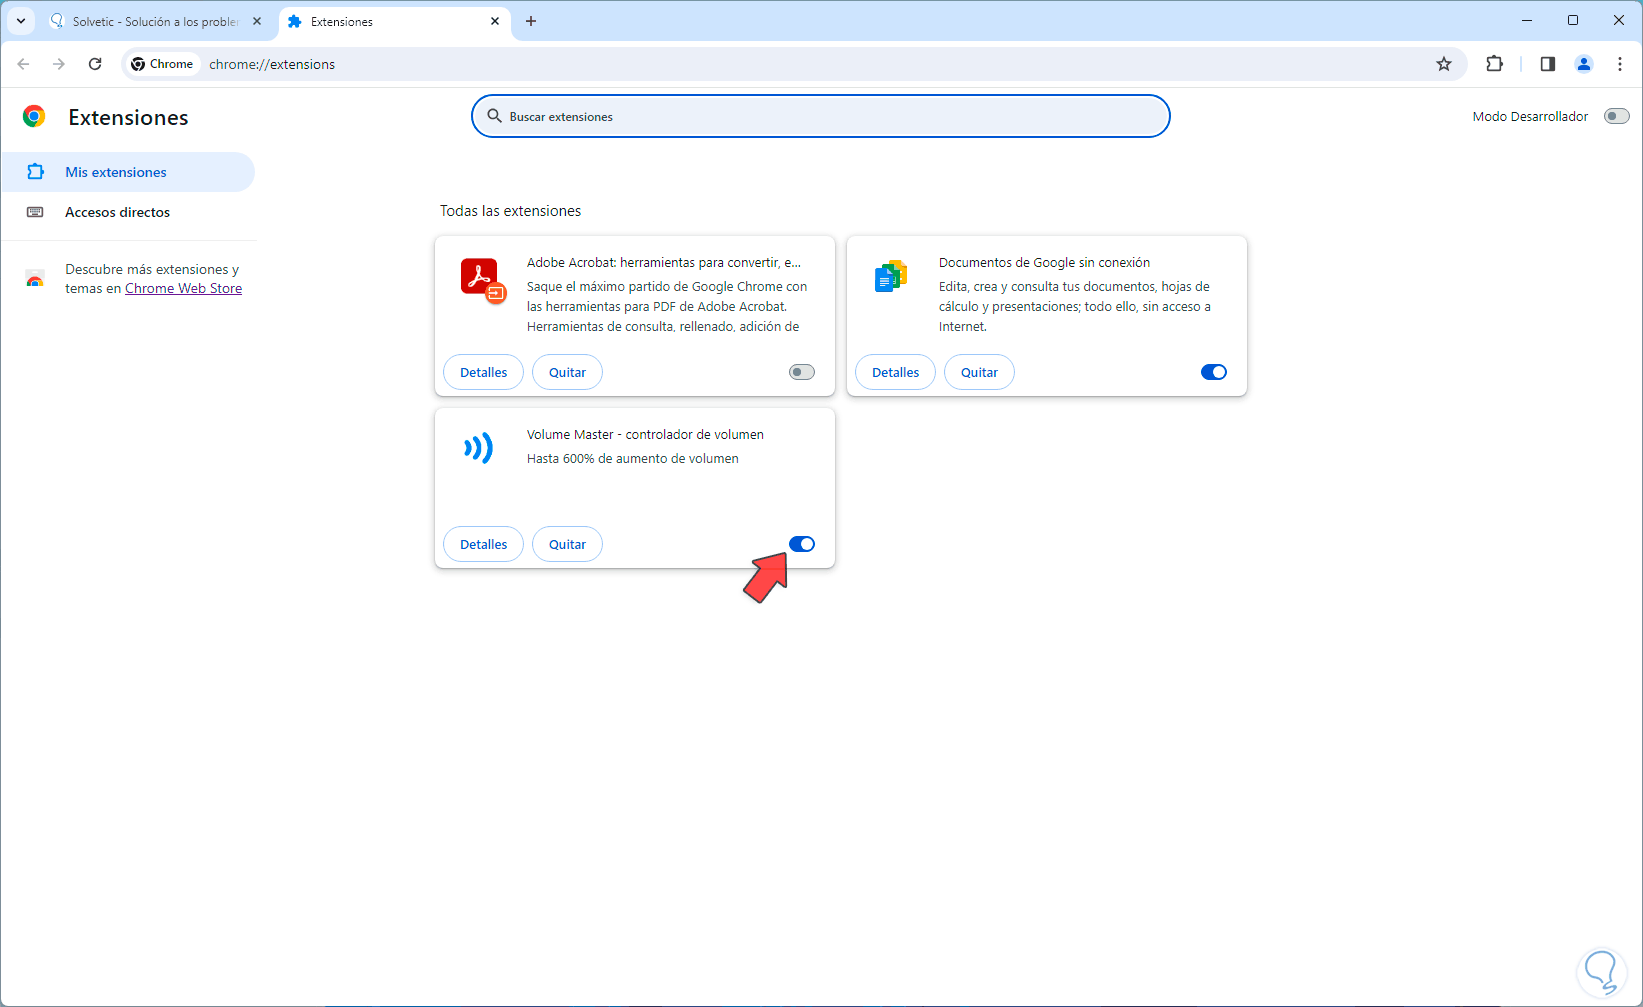Image resolution: width=1643 pixels, height=1007 pixels.
Task: Click the Chrome Web Store rainbow icon
Action: 35,279
